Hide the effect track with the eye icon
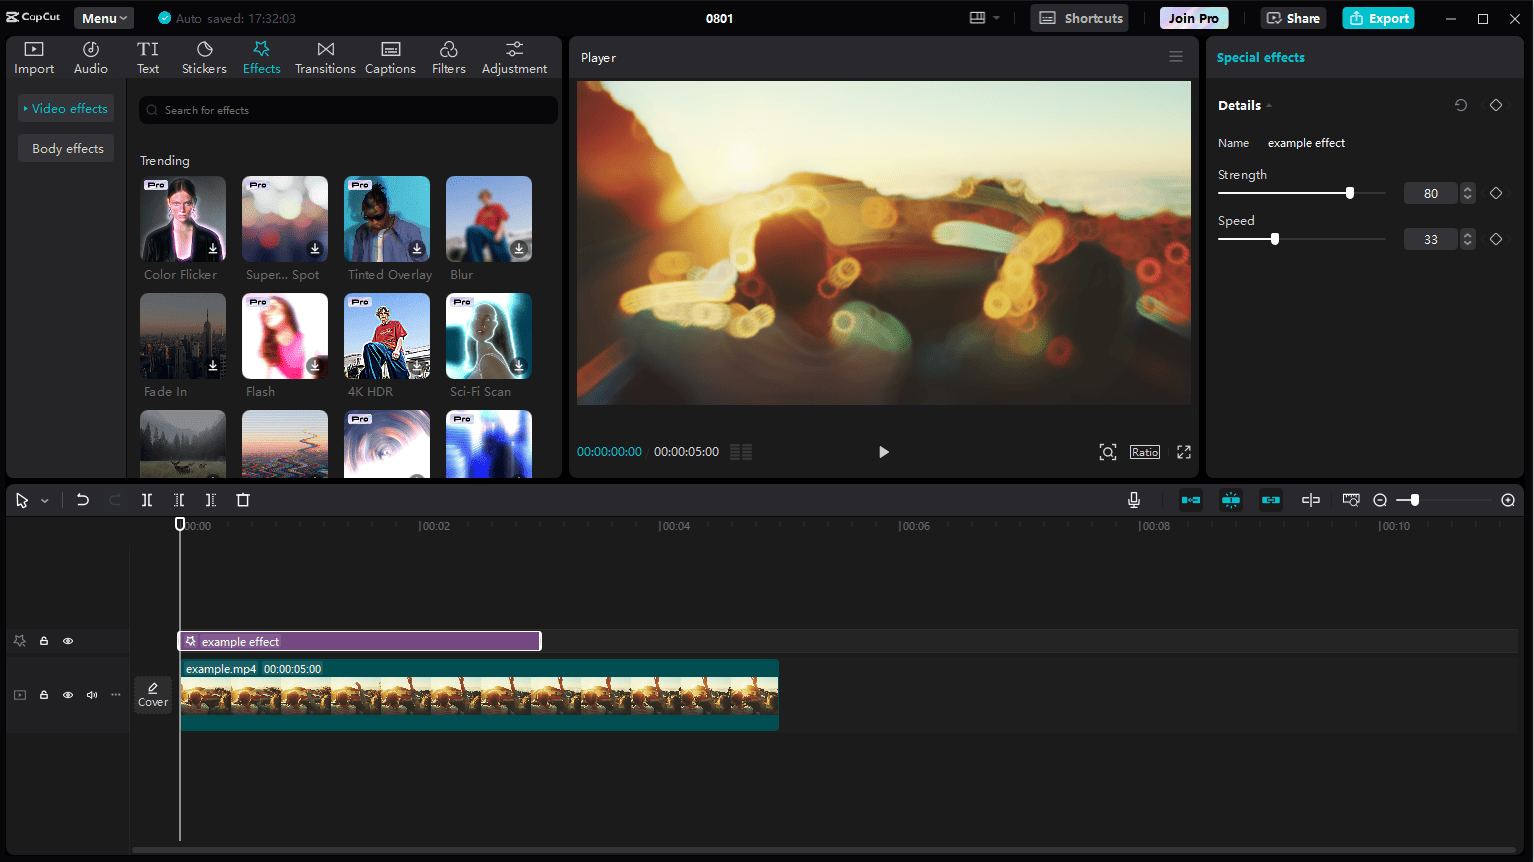This screenshot has width=1534, height=862. click(68, 641)
